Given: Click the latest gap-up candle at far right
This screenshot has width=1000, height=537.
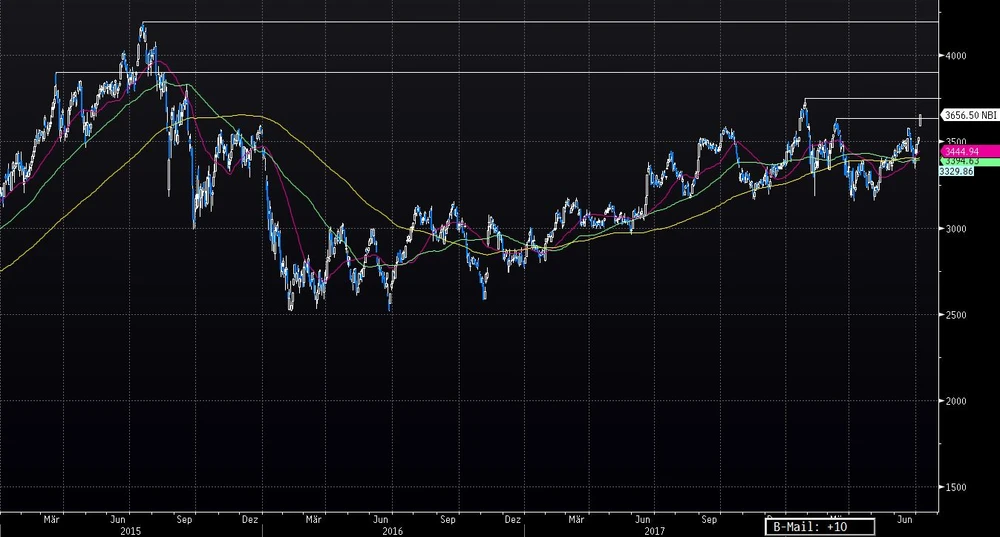Looking at the screenshot, I should click(x=920, y=120).
